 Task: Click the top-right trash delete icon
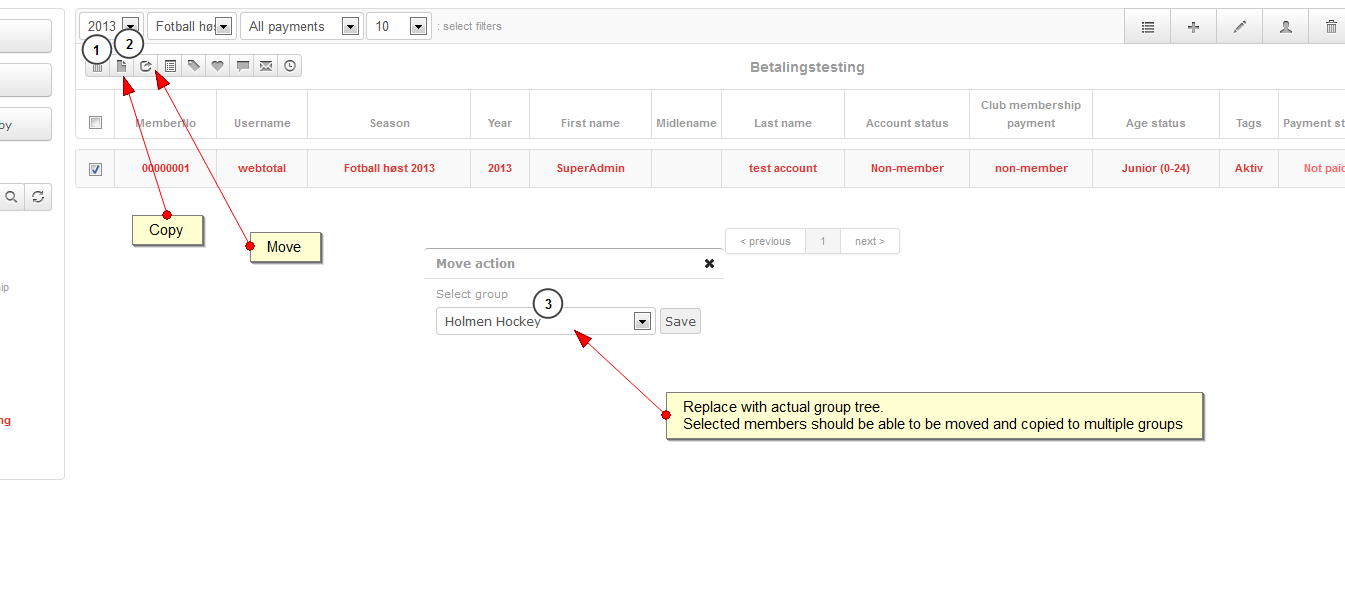coord(1331,27)
